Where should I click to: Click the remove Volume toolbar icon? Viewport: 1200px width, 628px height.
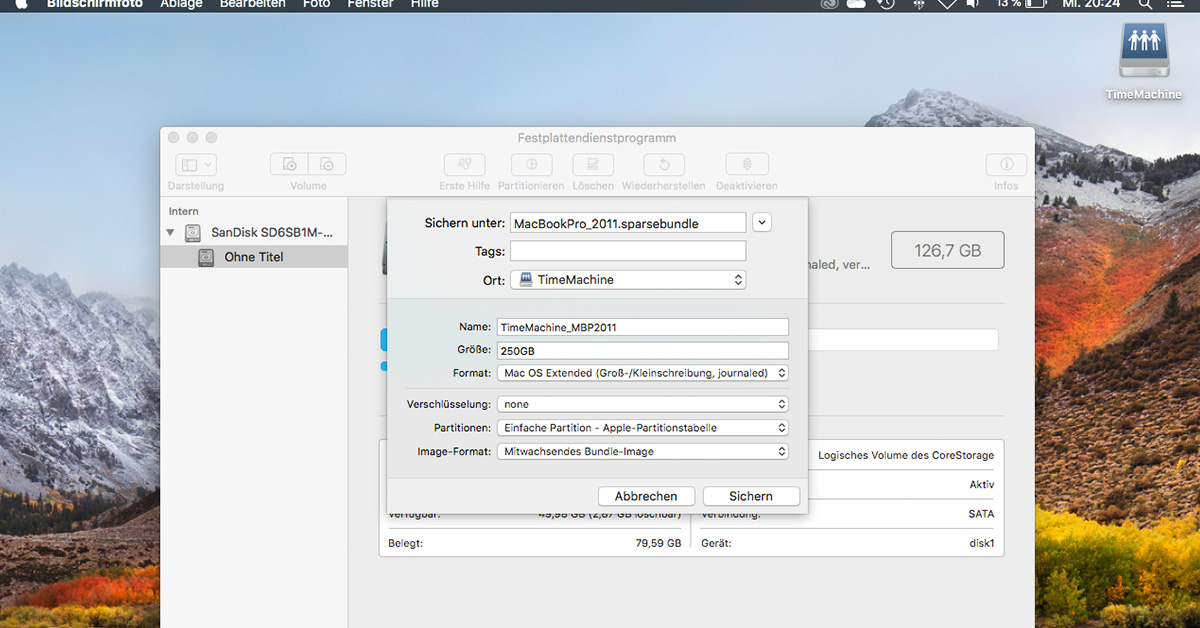(327, 165)
